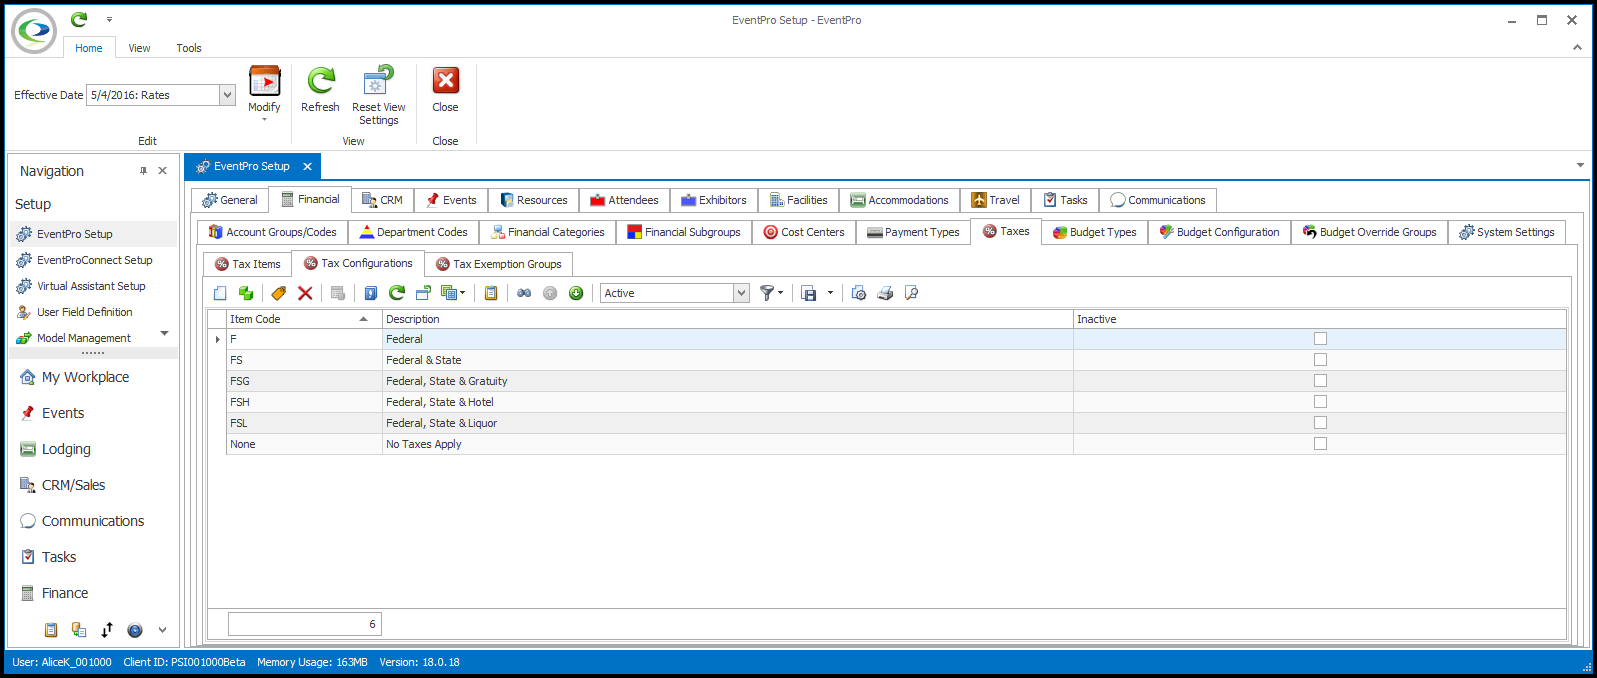Open the Tools ribbon tab
The image size is (1597, 678).
189,48
